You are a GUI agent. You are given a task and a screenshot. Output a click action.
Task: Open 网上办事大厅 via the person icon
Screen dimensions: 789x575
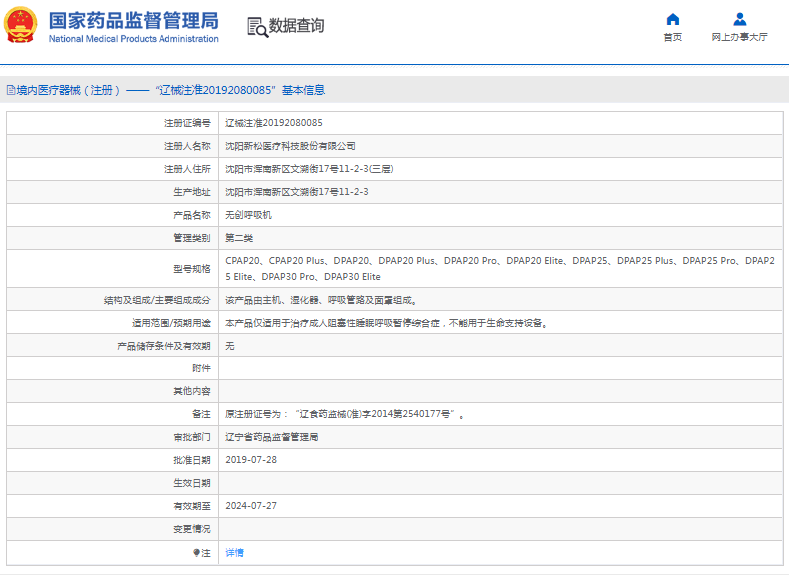(739, 19)
